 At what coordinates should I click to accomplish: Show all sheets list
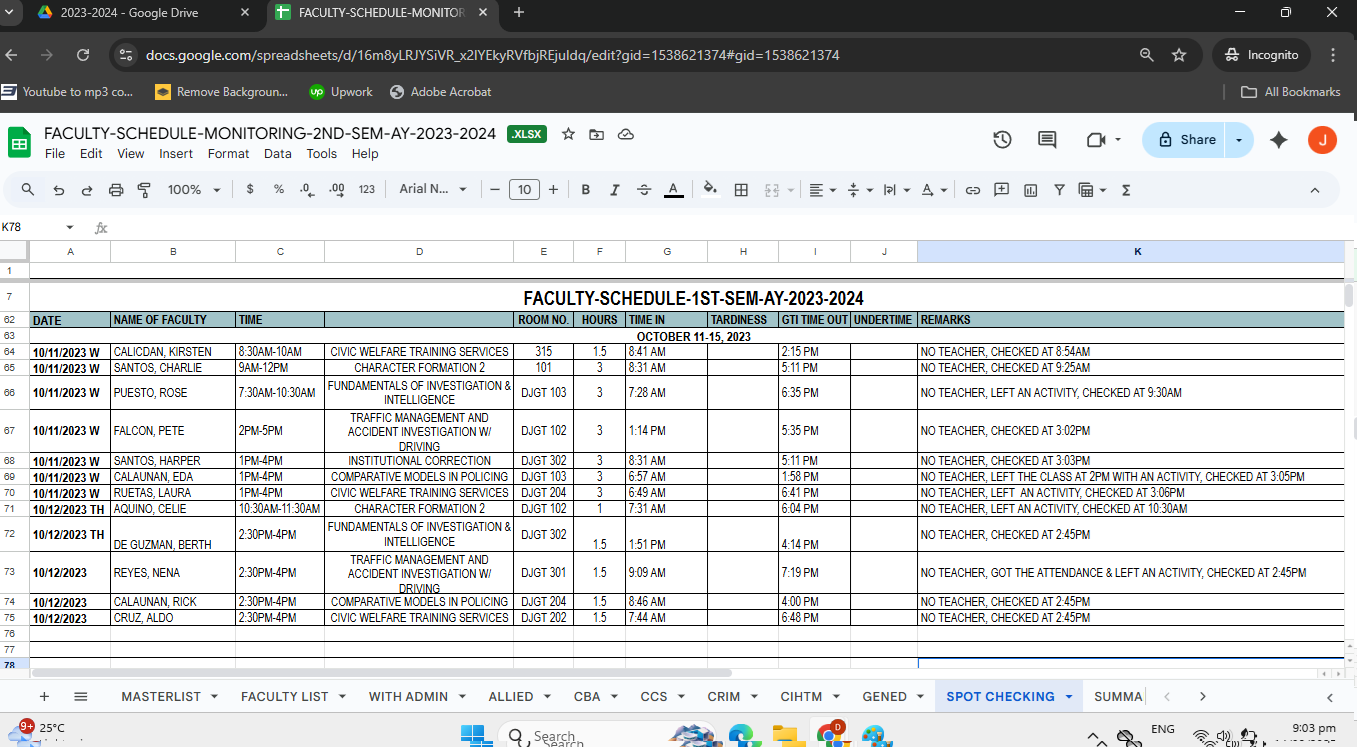81,696
